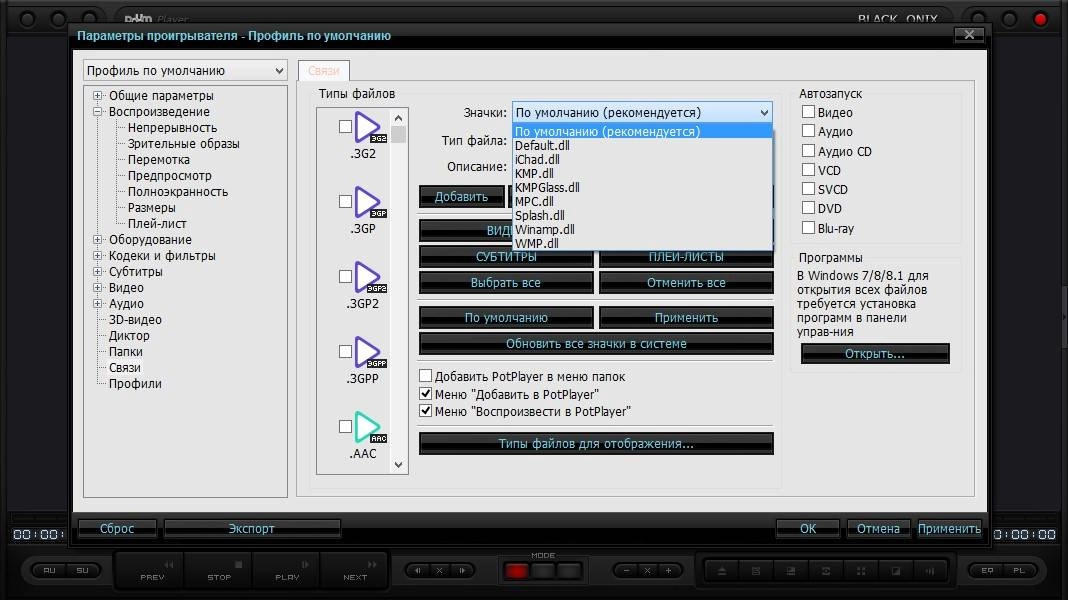The height and width of the screenshot is (600, 1068).
Task: Enable VCD autoplay checkbox
Action: (x=808, y=170)
